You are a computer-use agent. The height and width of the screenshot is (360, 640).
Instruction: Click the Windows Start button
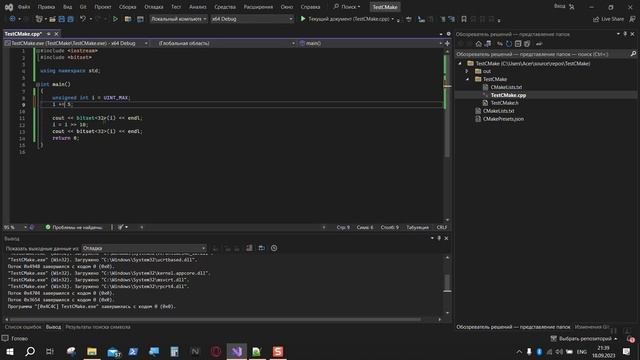point(9,351)
